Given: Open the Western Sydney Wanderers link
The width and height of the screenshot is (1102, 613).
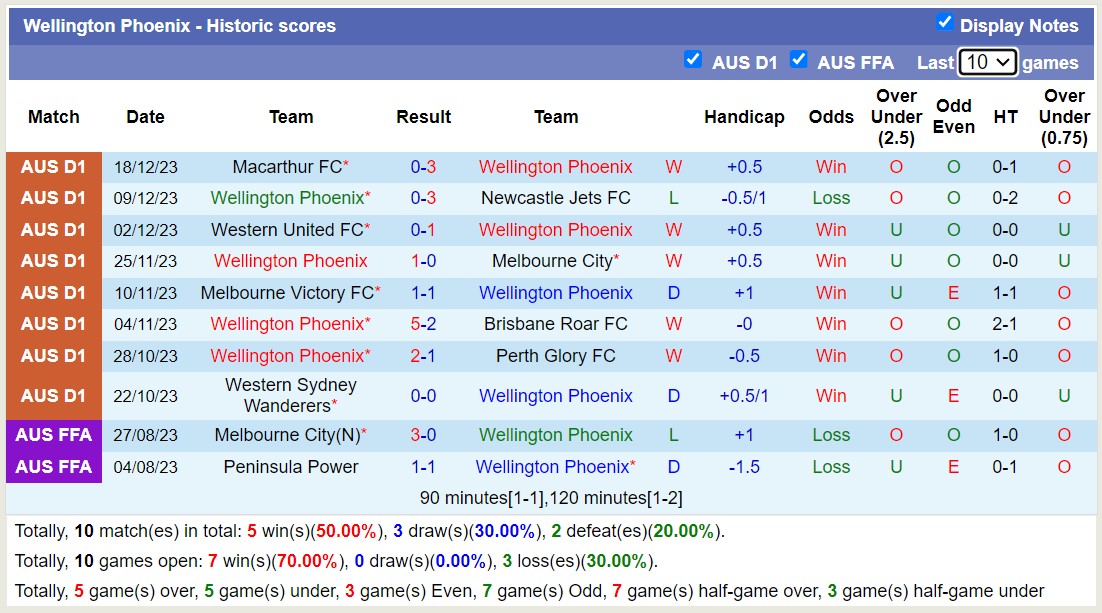Looking at the screenshot, I should tap(288, 395).
